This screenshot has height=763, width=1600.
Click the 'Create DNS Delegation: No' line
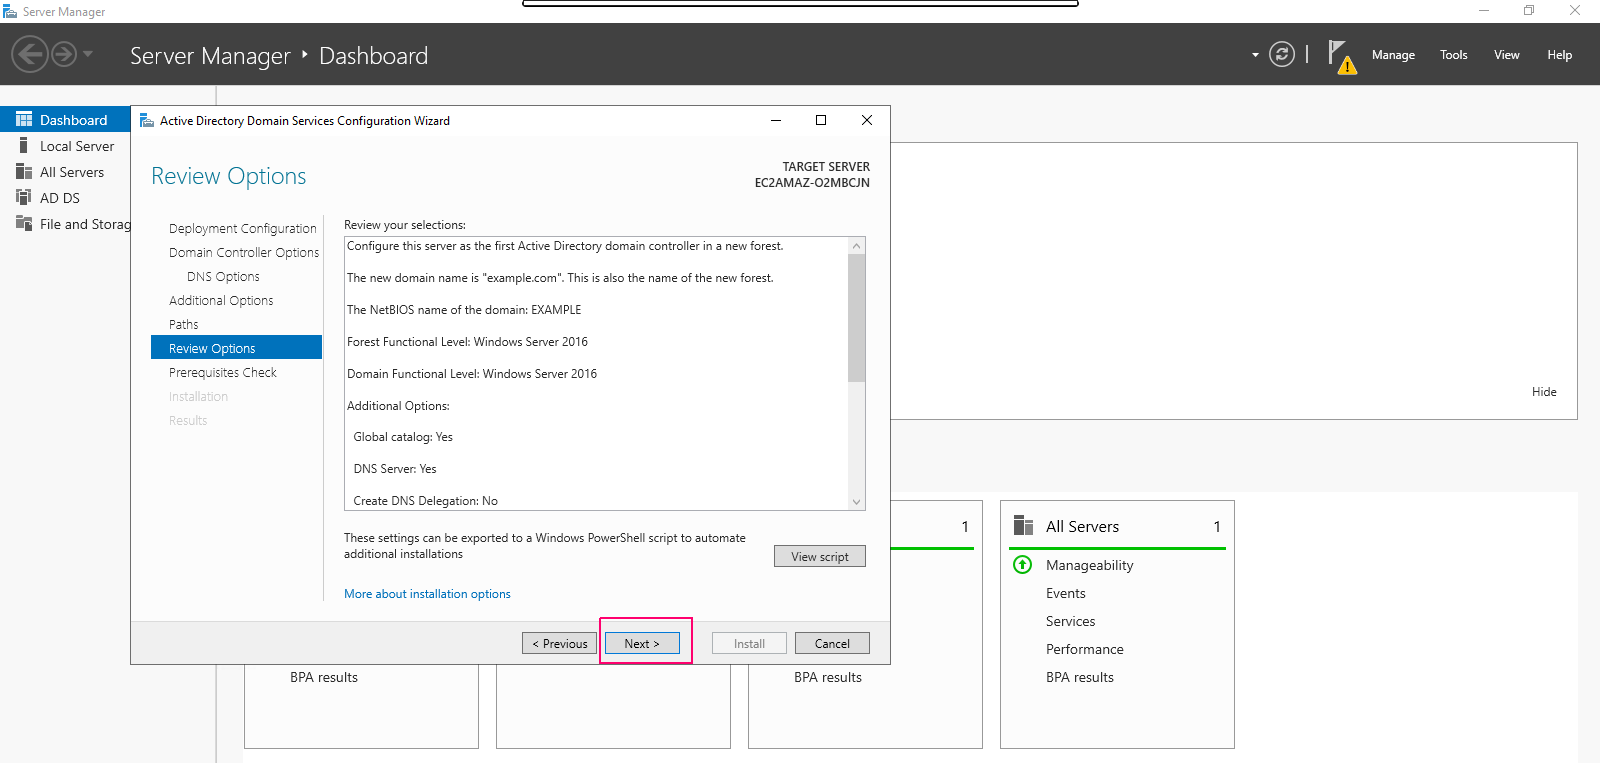[x=425, y=501]
